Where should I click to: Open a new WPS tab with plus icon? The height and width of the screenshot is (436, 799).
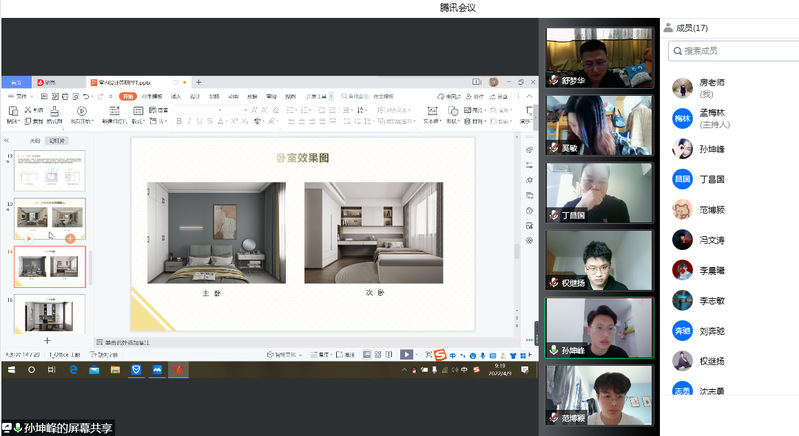(198, 82)
